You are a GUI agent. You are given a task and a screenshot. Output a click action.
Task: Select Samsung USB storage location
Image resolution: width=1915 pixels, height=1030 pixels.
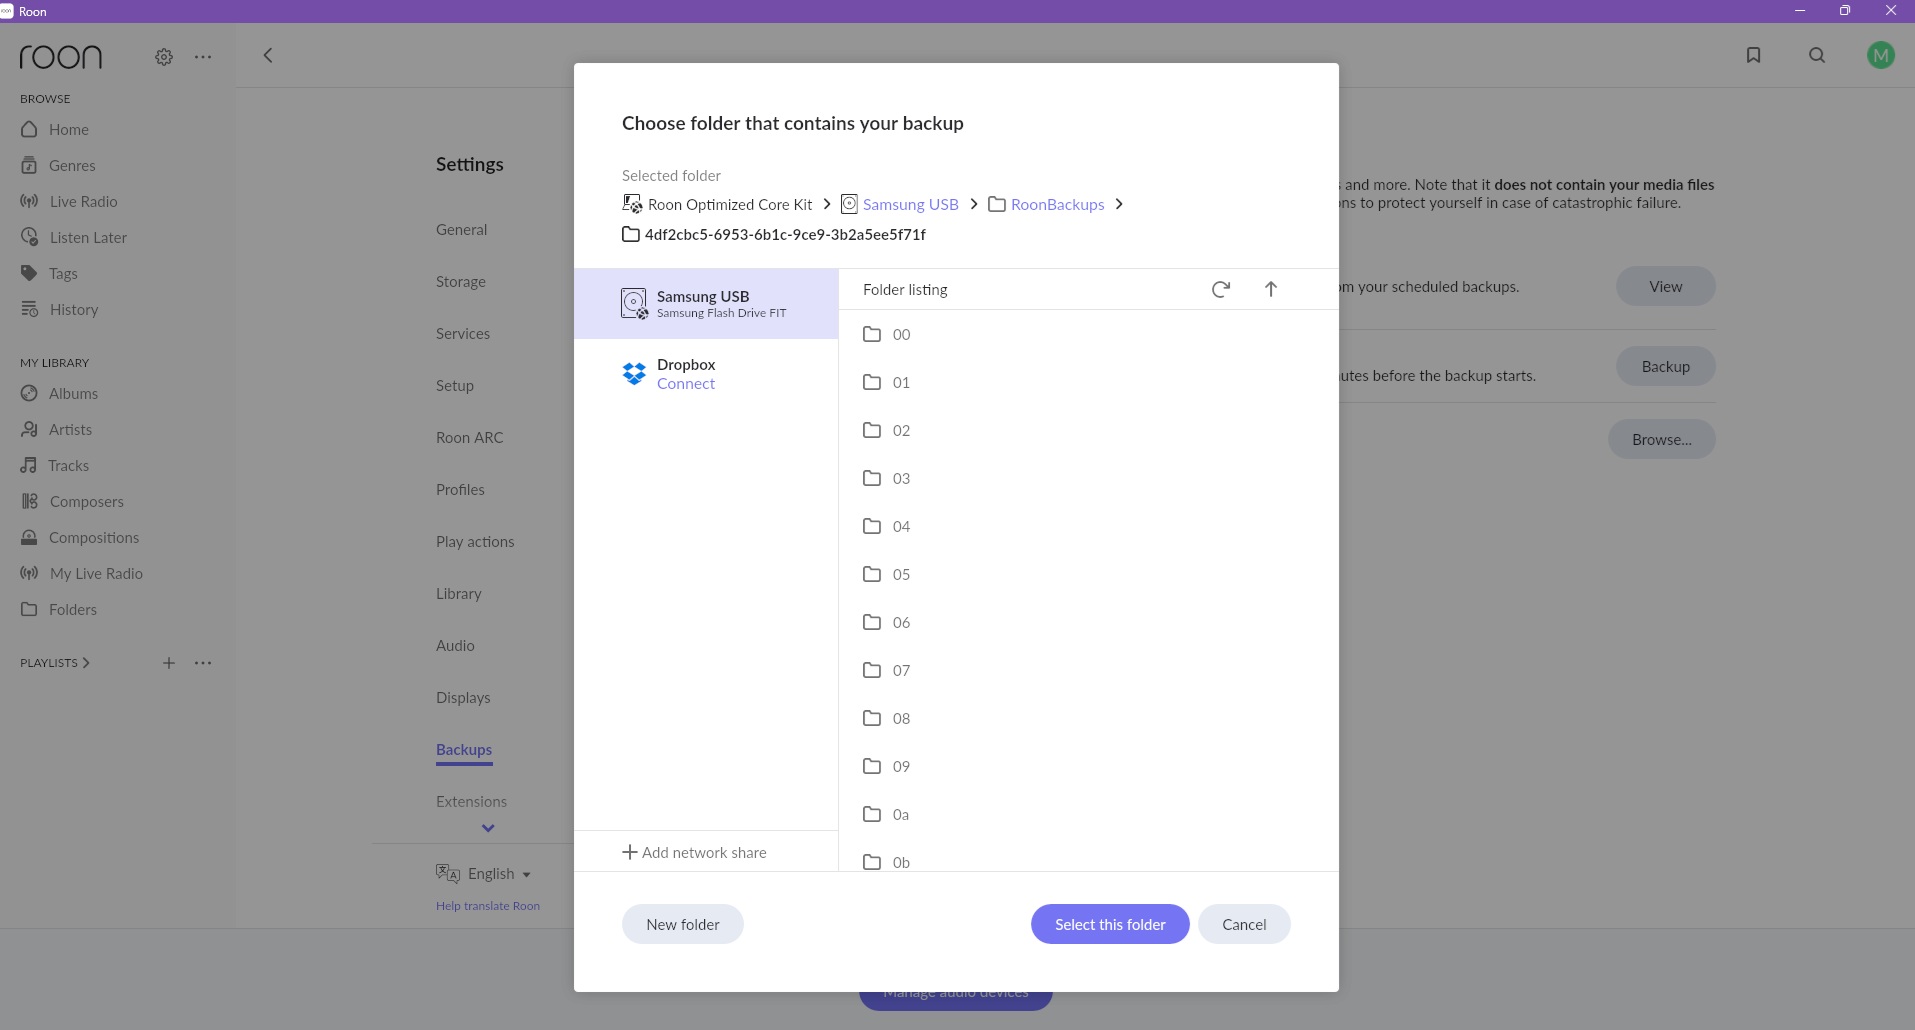click(705, 303)
